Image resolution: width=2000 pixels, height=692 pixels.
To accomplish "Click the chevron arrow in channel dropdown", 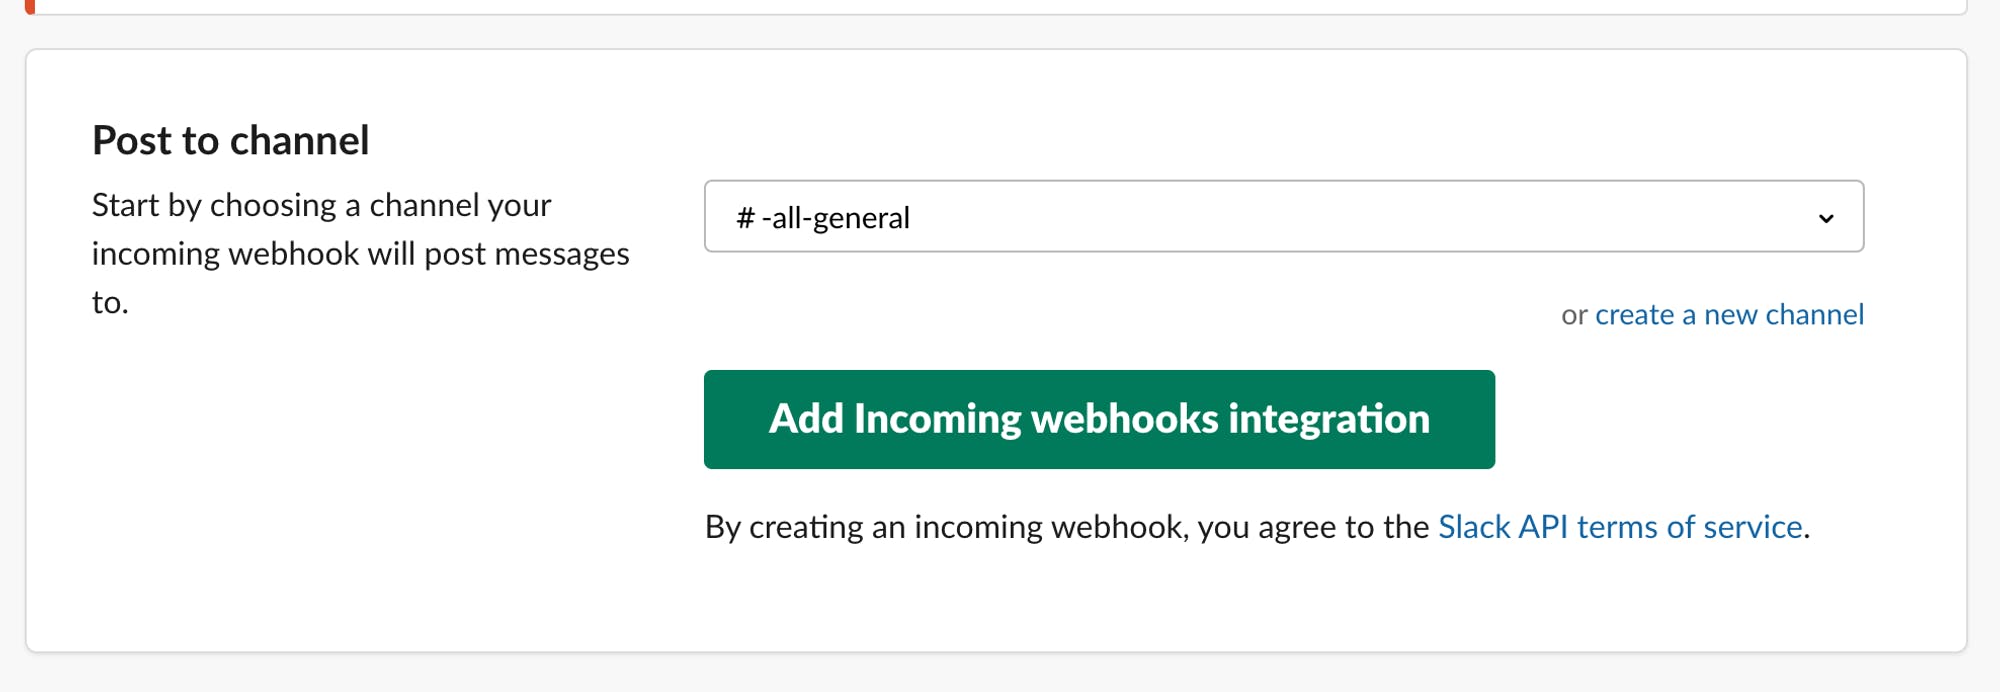I will (x=1826, y=218).
